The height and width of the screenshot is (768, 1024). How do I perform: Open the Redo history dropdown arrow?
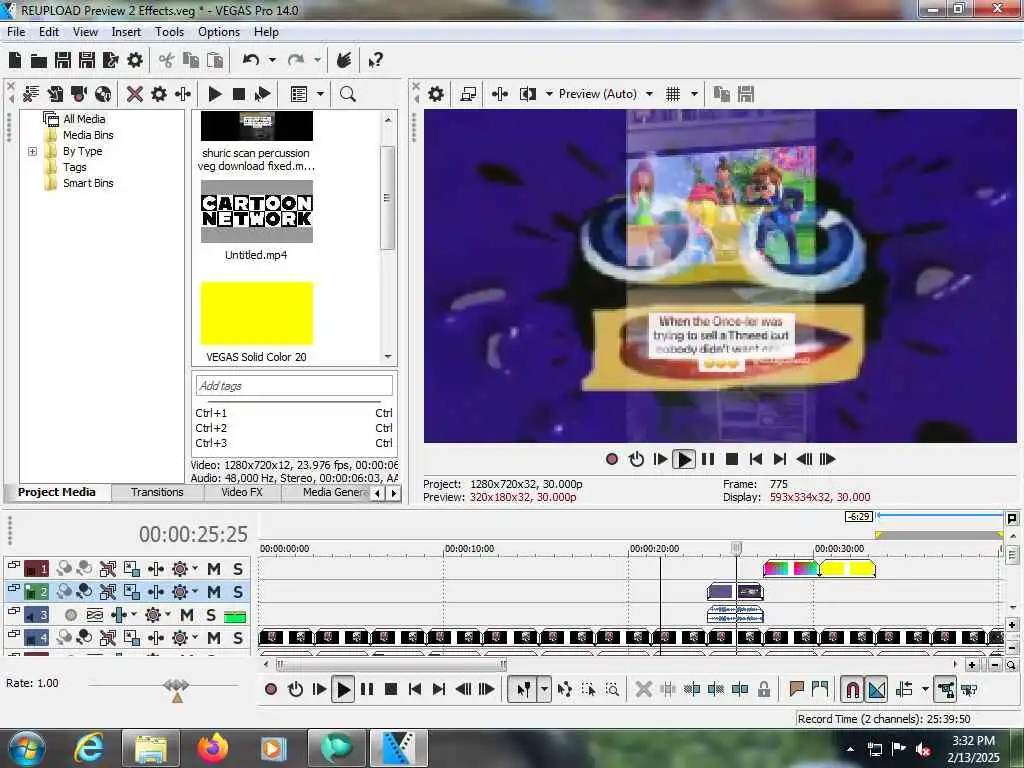(317, 60)
